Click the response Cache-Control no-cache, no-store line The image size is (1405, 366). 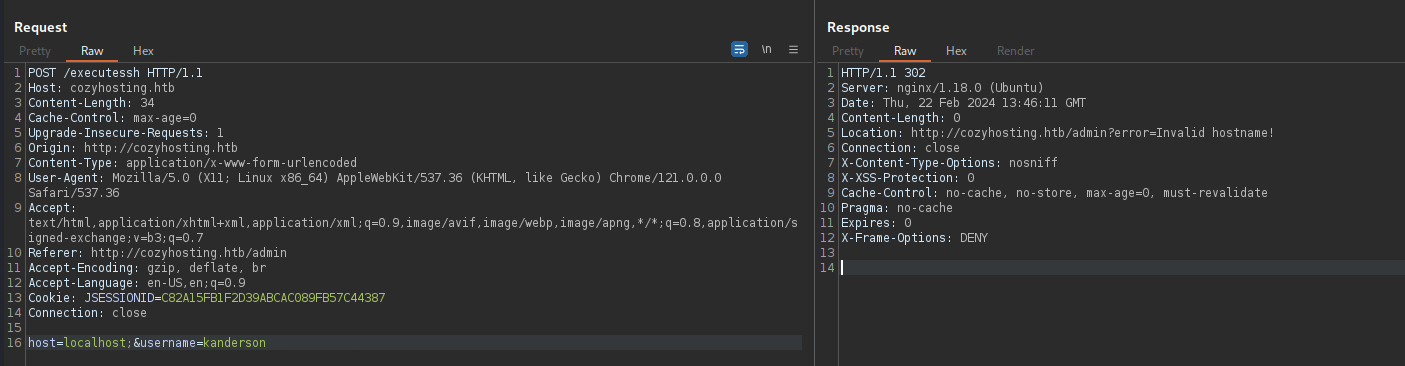coord(1054,193)
